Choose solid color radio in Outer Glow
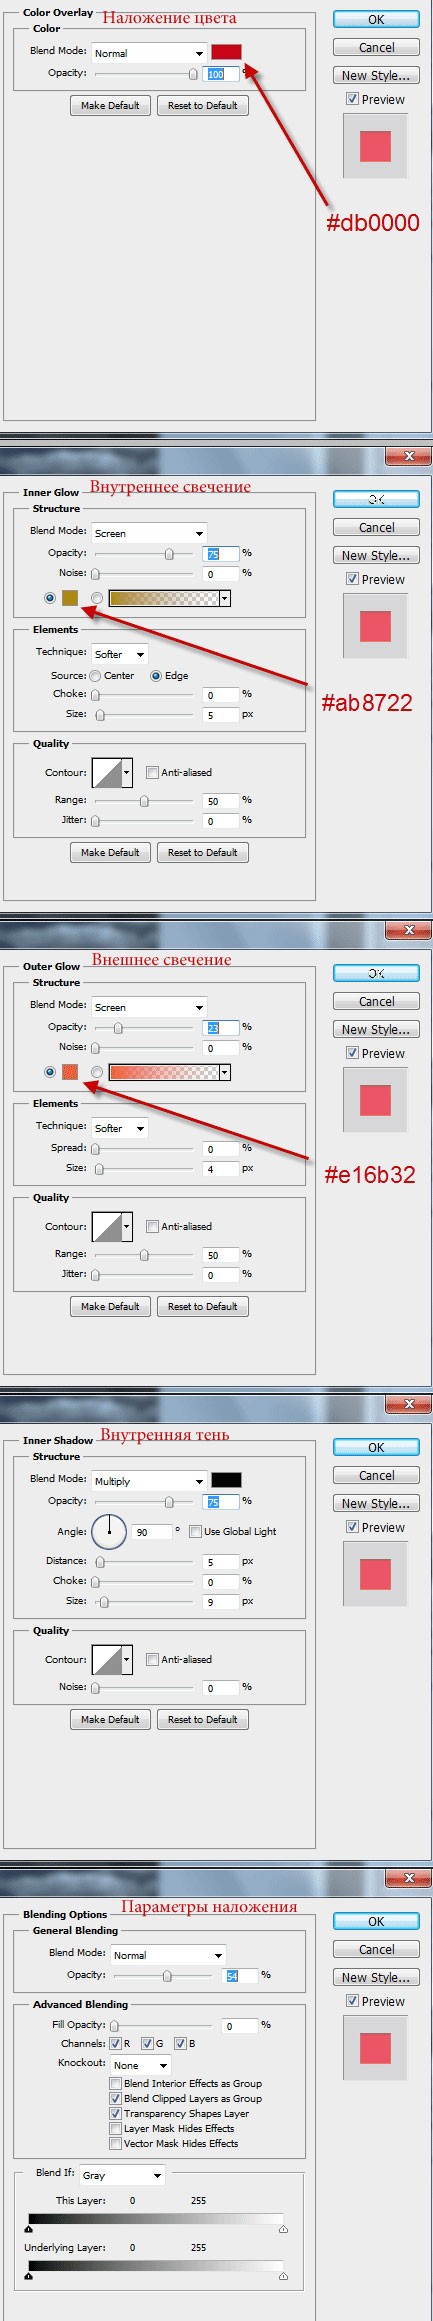The height and width of the screenshot is (2321, 433). pos(50,1072)
